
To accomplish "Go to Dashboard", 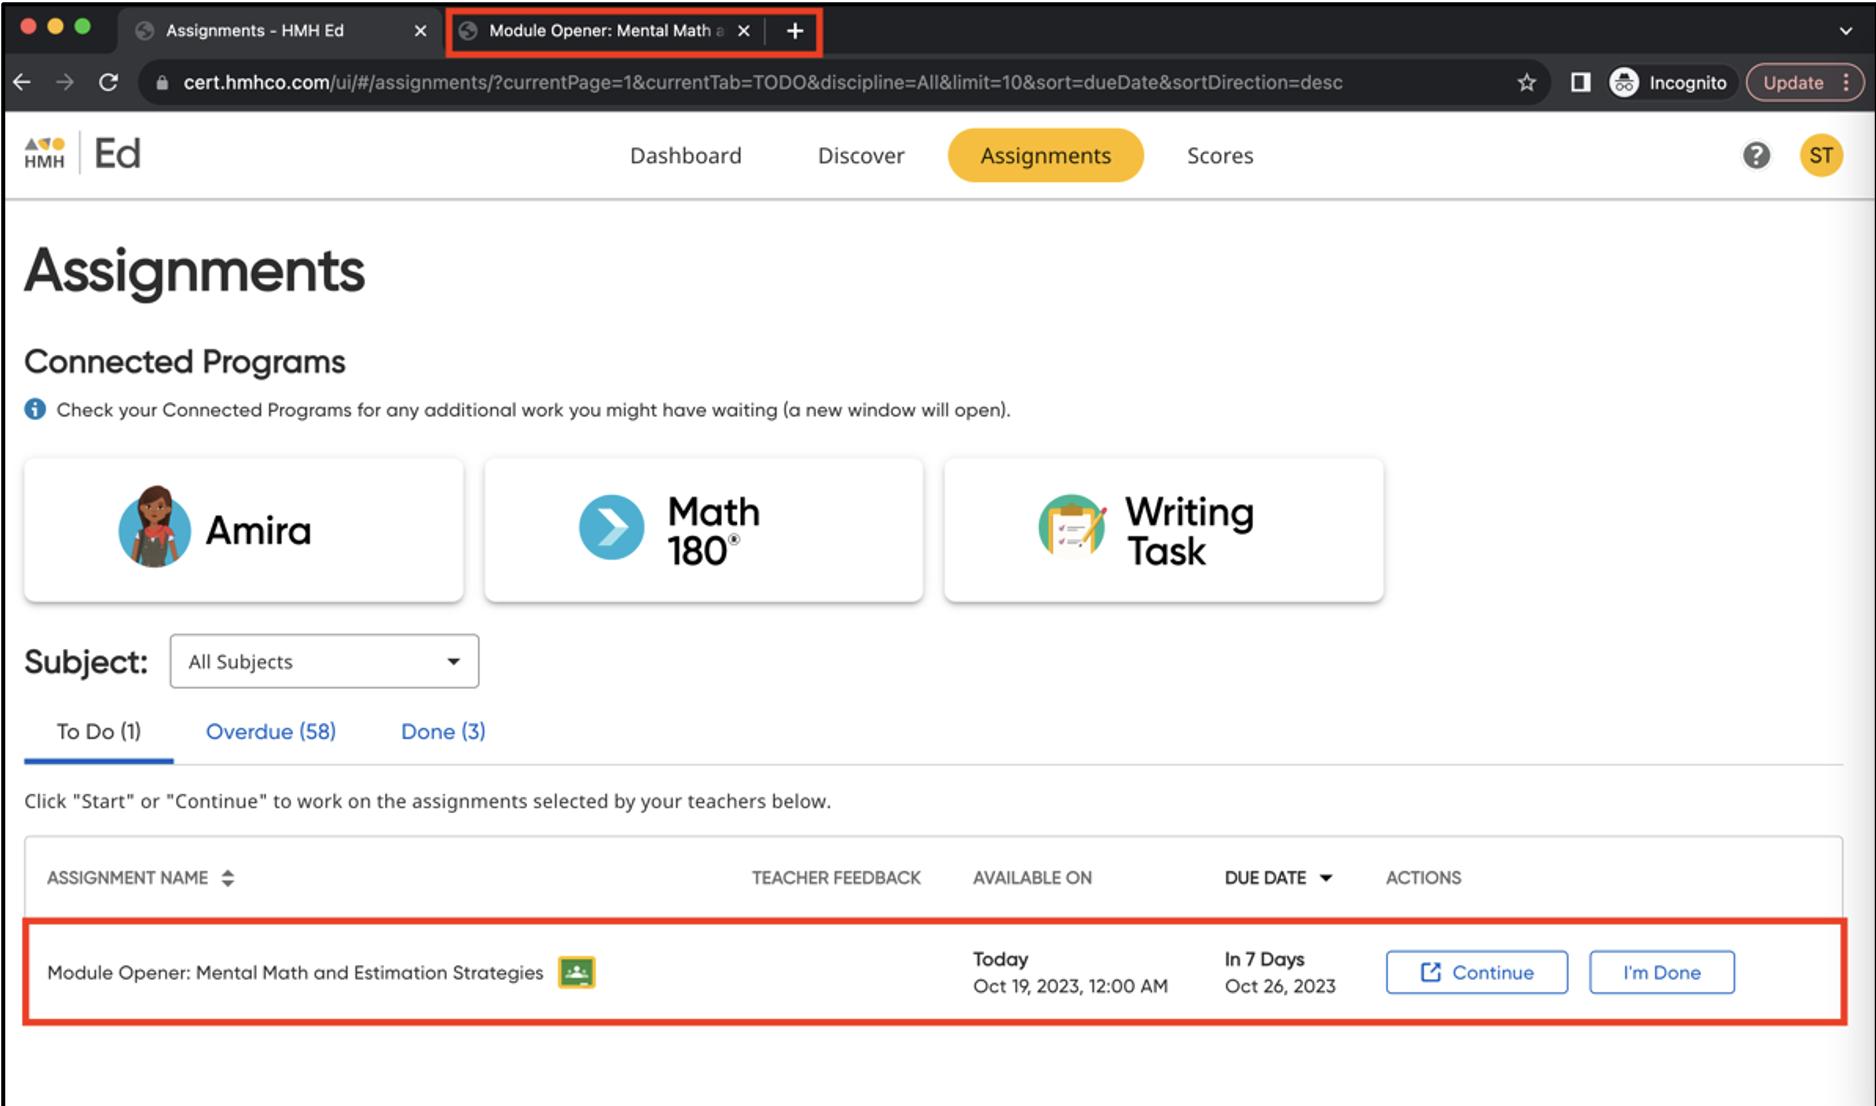I will (x=686, y=156).
